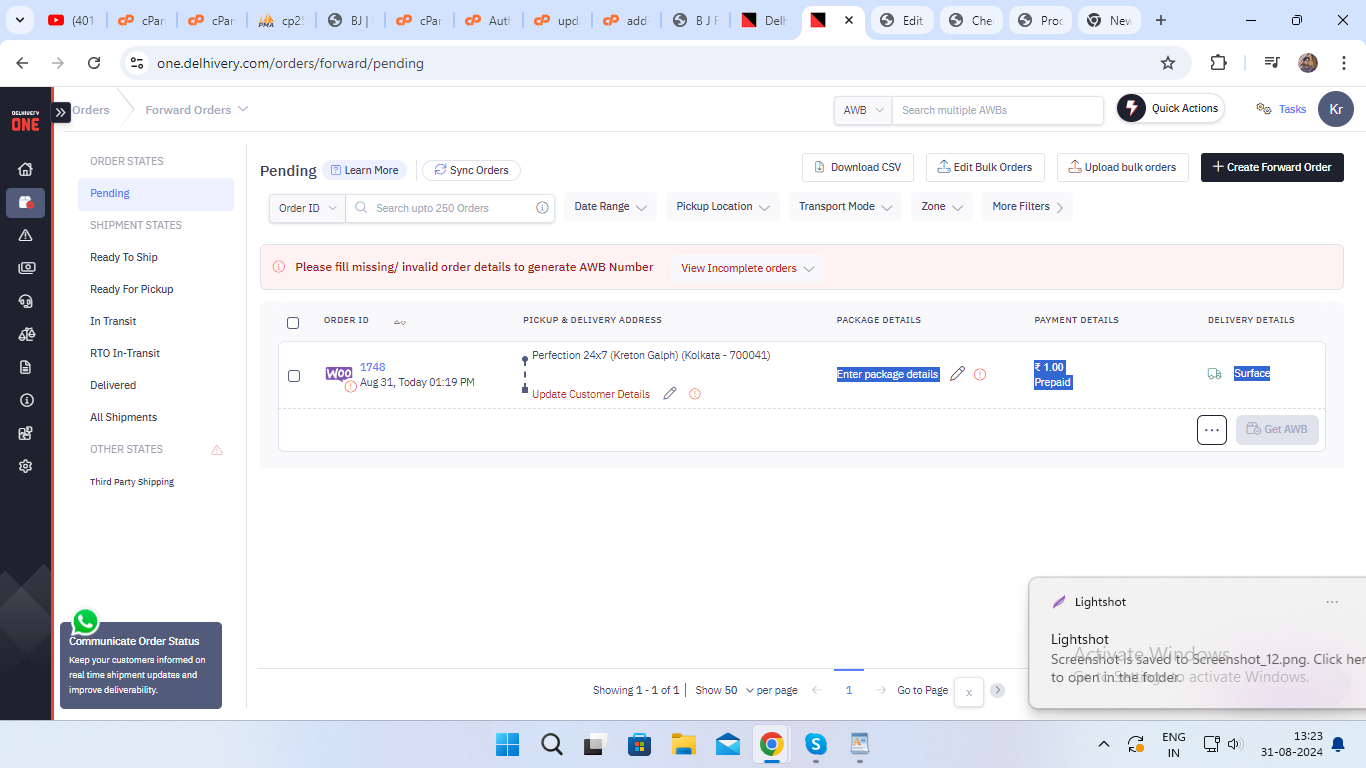This screenshot has height=768, width=1366.
Task: Click the Download CSV button
Action: (x=858, y=167)
